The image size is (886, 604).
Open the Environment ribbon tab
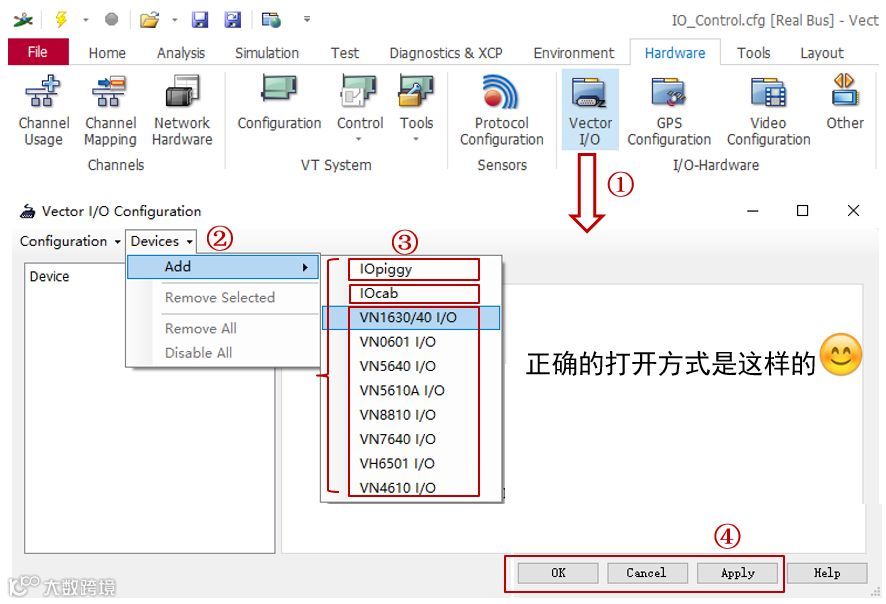574,53
